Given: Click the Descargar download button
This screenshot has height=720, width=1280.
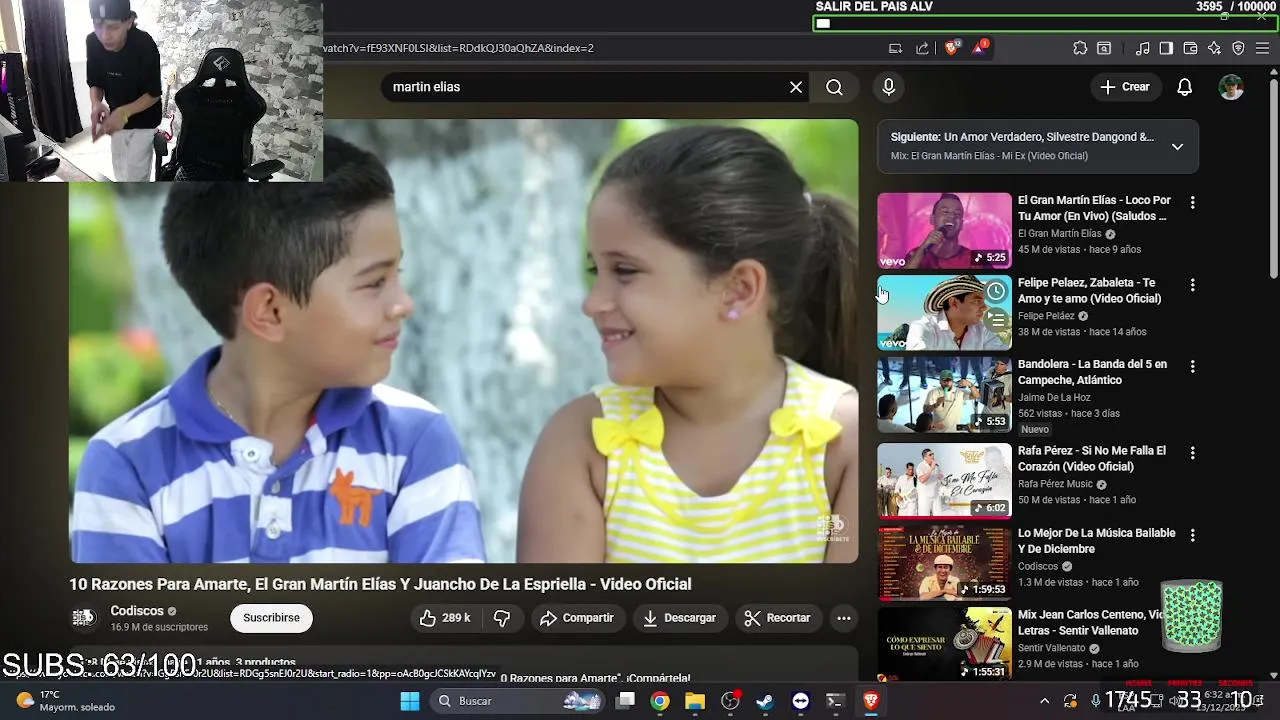Looking at the screenshot, I should (x=680, y=618).
